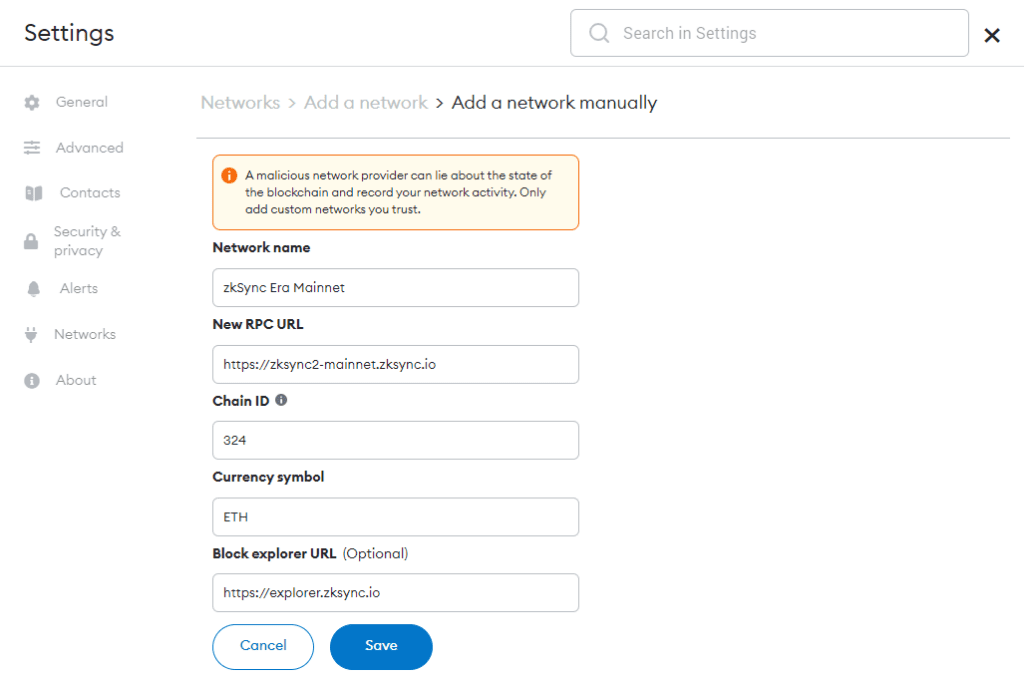Viewport: 1024px width, 675px height.
Task: Click the Advanced sliders icon
Action: tap(32, 148)
